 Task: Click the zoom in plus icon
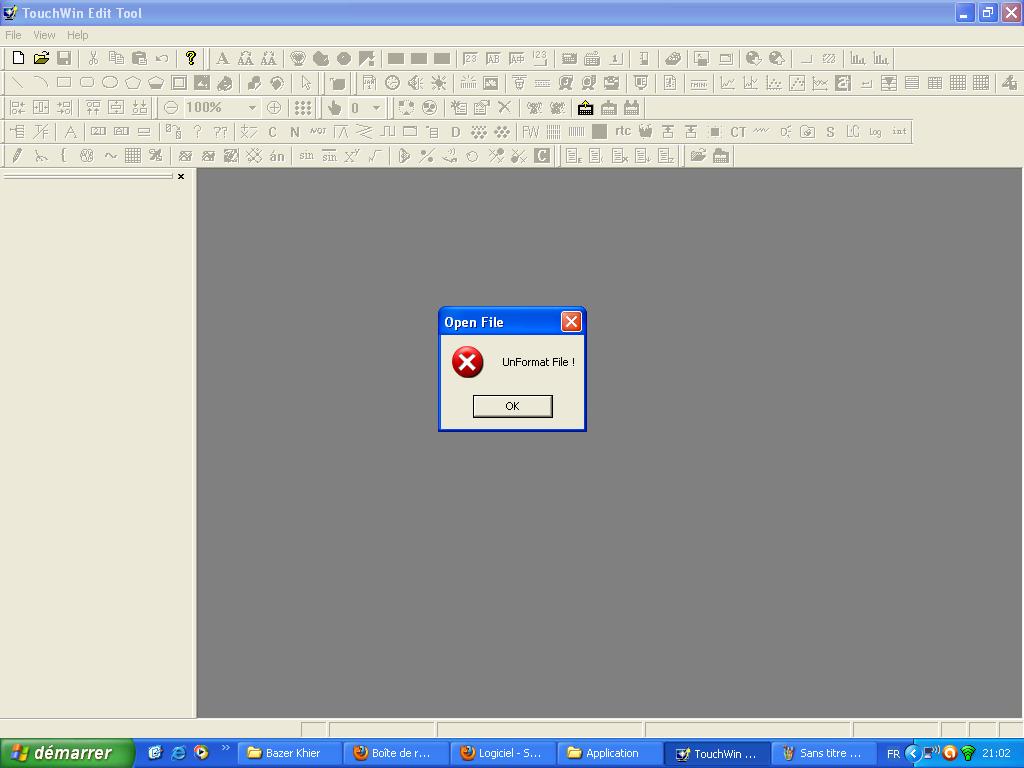point(273,108)
